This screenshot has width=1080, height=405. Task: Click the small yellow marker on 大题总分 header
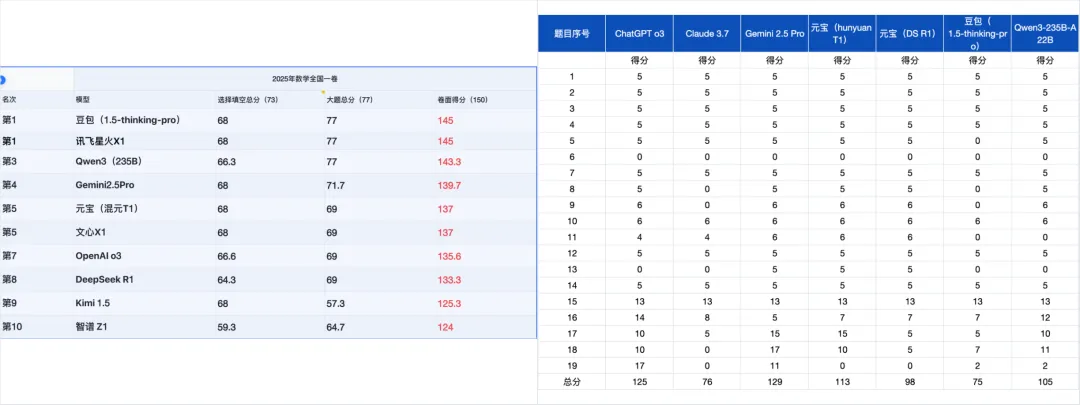(x=322, y=92)
